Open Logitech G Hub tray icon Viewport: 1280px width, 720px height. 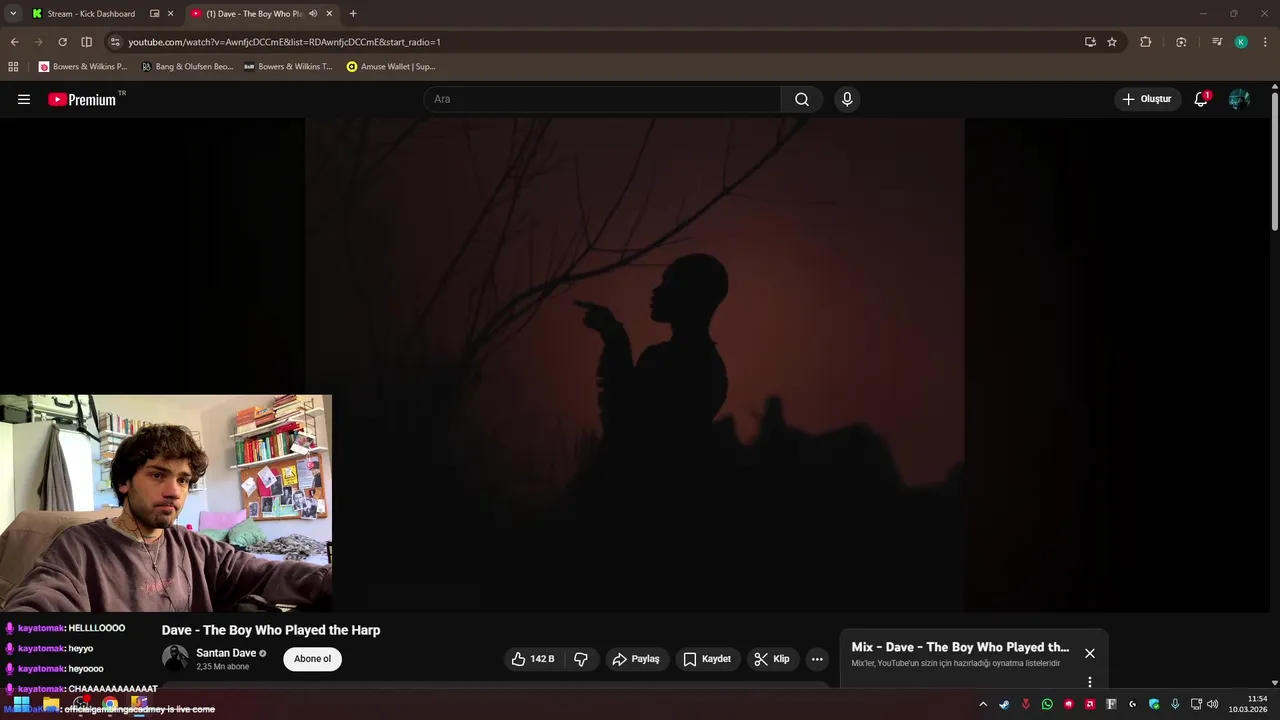(x=1132, y=704)
